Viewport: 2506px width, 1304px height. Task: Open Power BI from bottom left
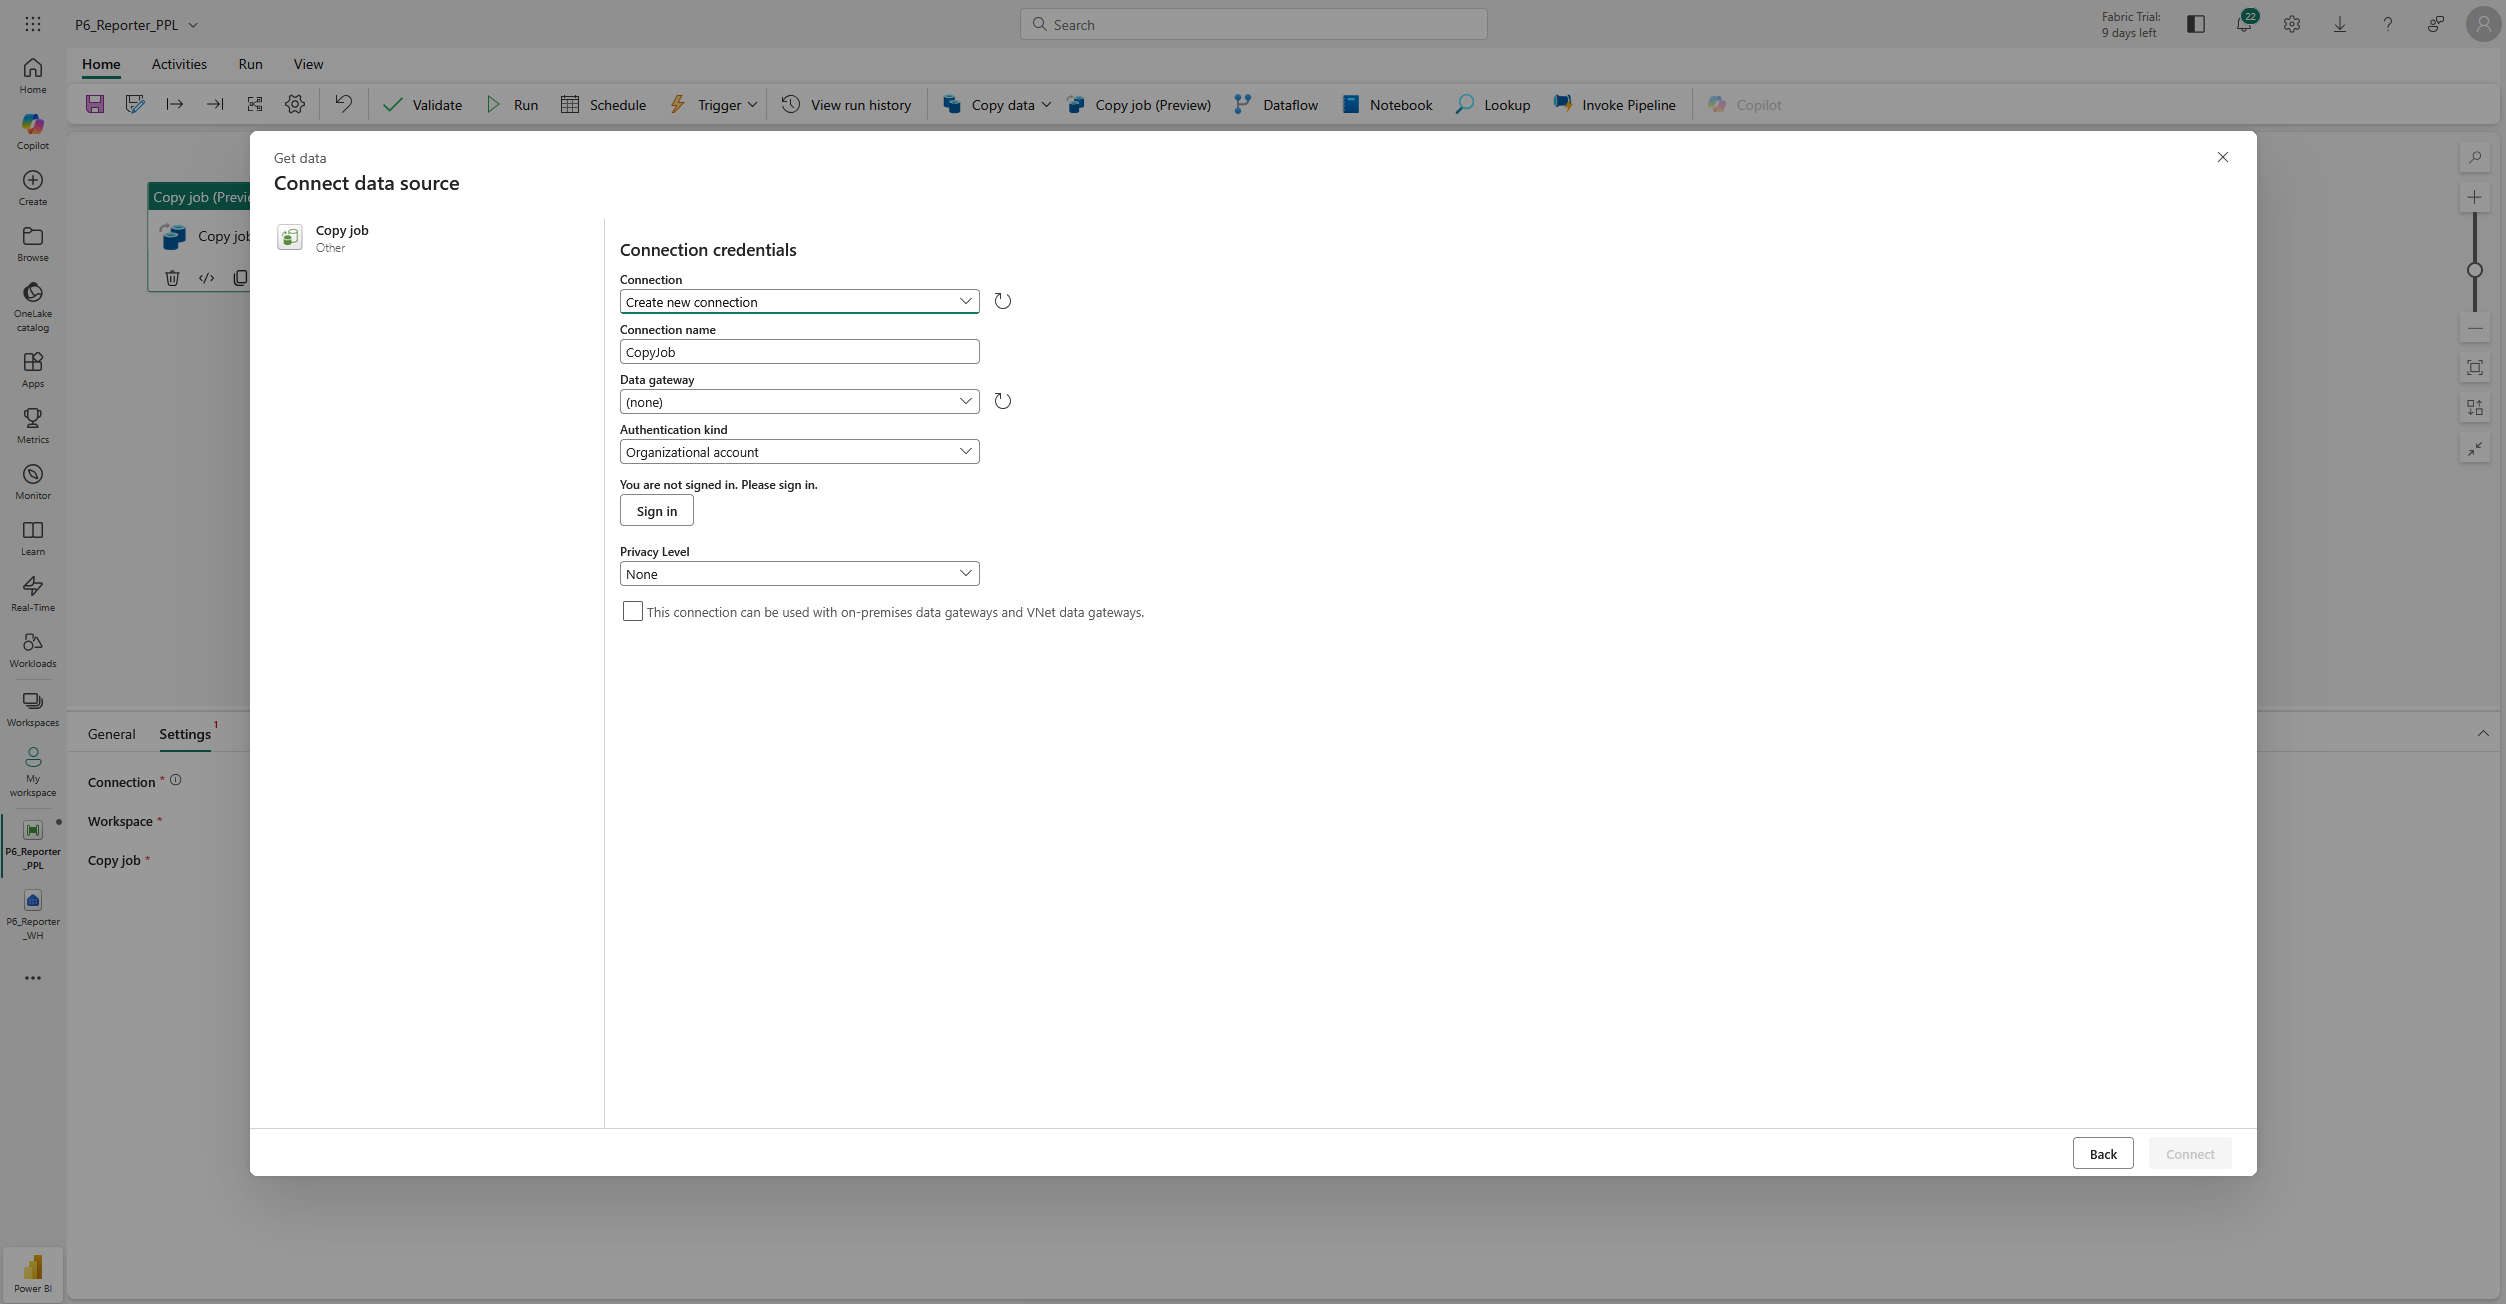click(32, 1271)
